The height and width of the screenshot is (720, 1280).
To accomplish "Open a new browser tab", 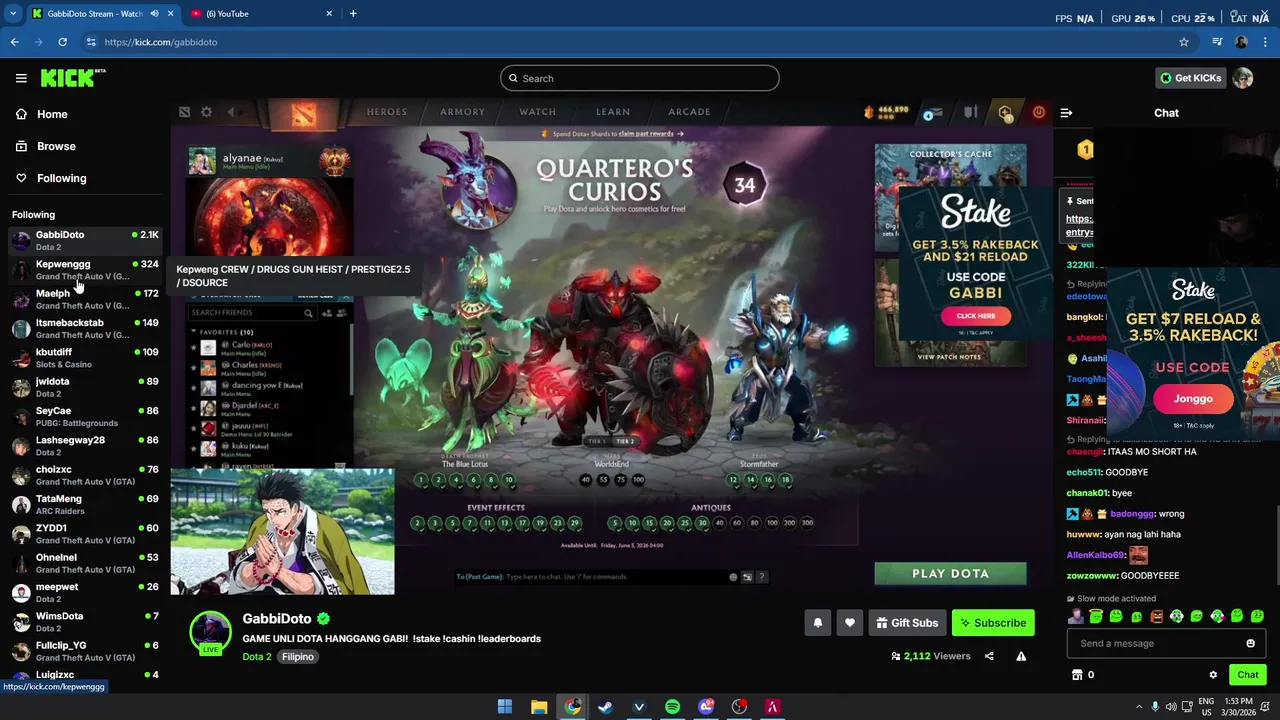I will click(x=353, y=13).
